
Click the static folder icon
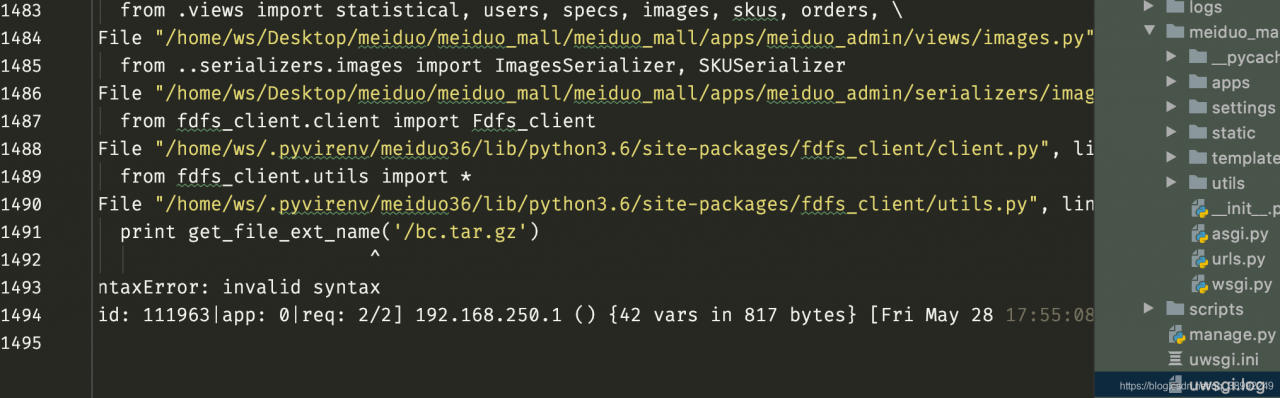(1197, 132)
